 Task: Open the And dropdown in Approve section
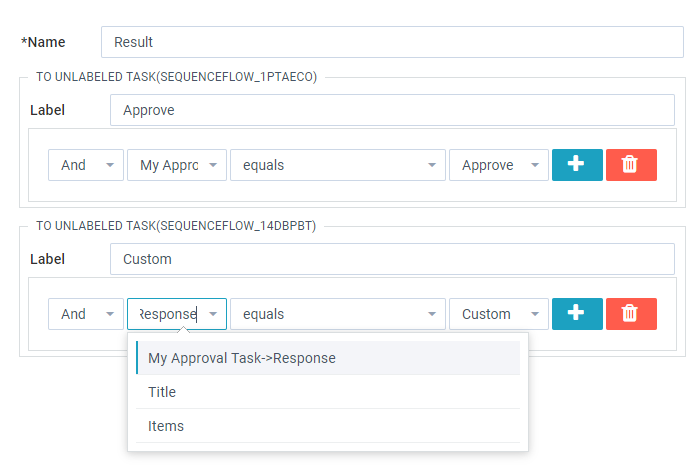[85, 165]
